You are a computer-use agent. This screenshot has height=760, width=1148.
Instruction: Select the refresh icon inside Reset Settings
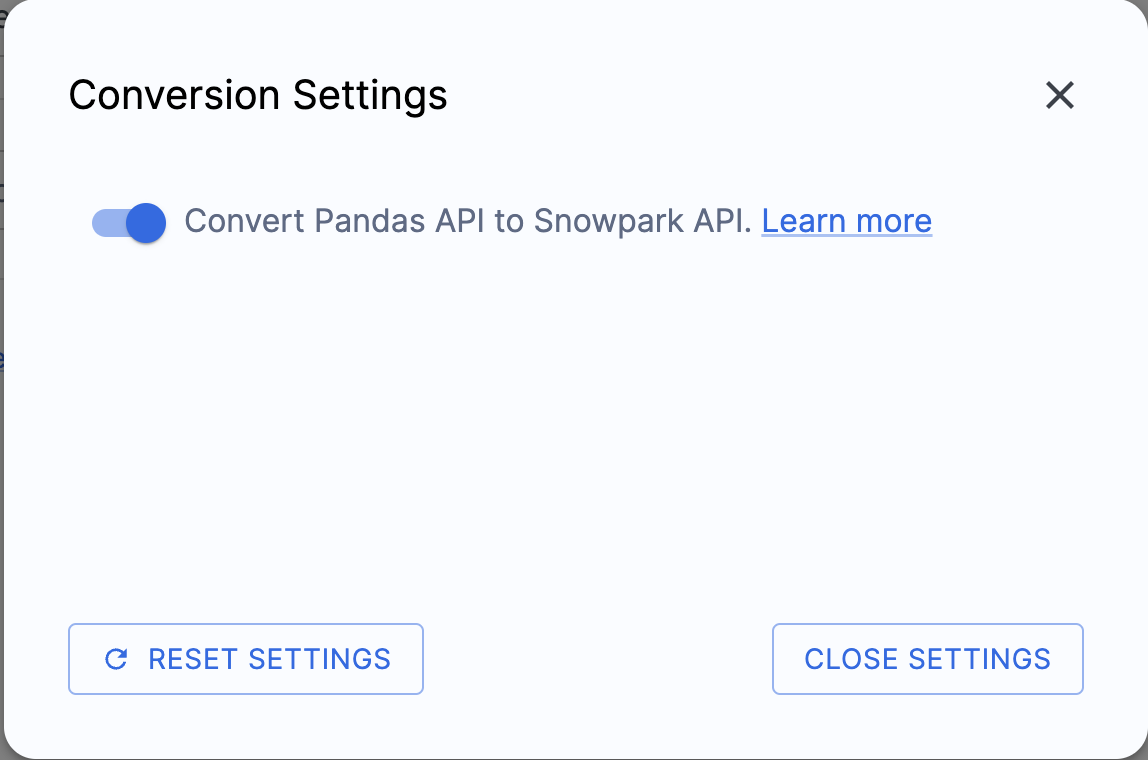coord(116,658)
